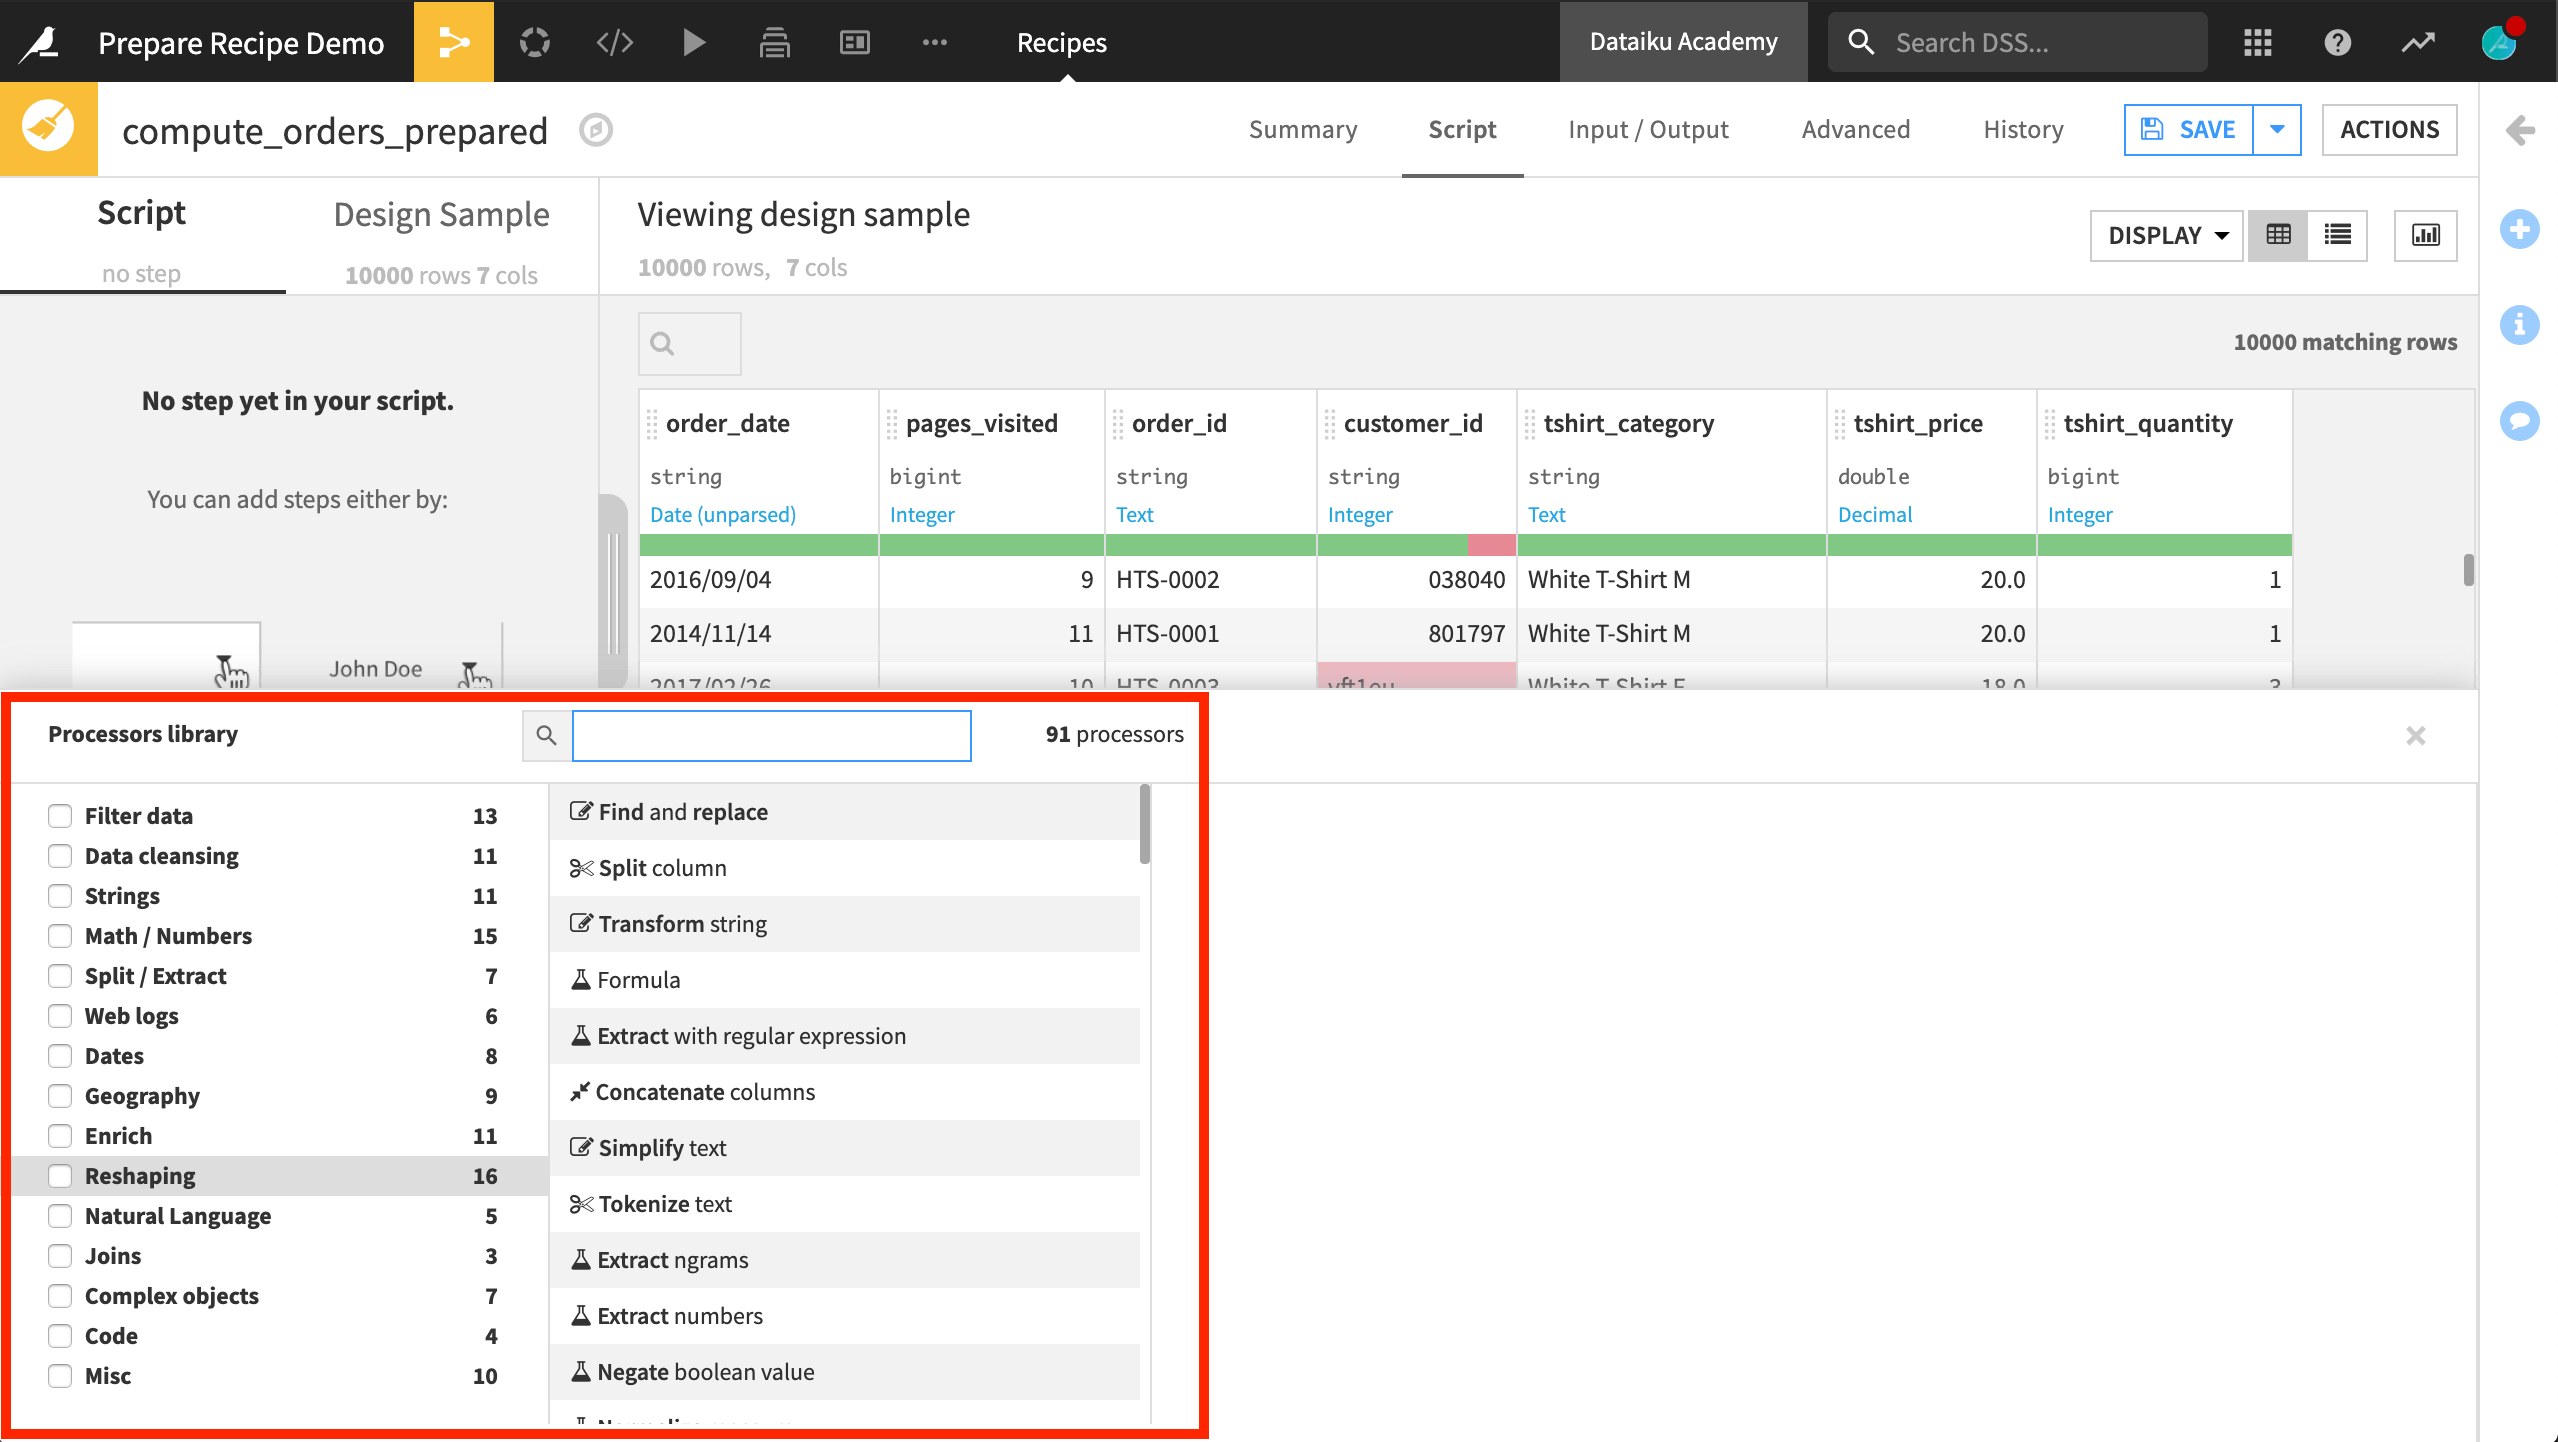Expand the SAVE button dropdown arrow
The image size is (2558, 1442).
2277,129
